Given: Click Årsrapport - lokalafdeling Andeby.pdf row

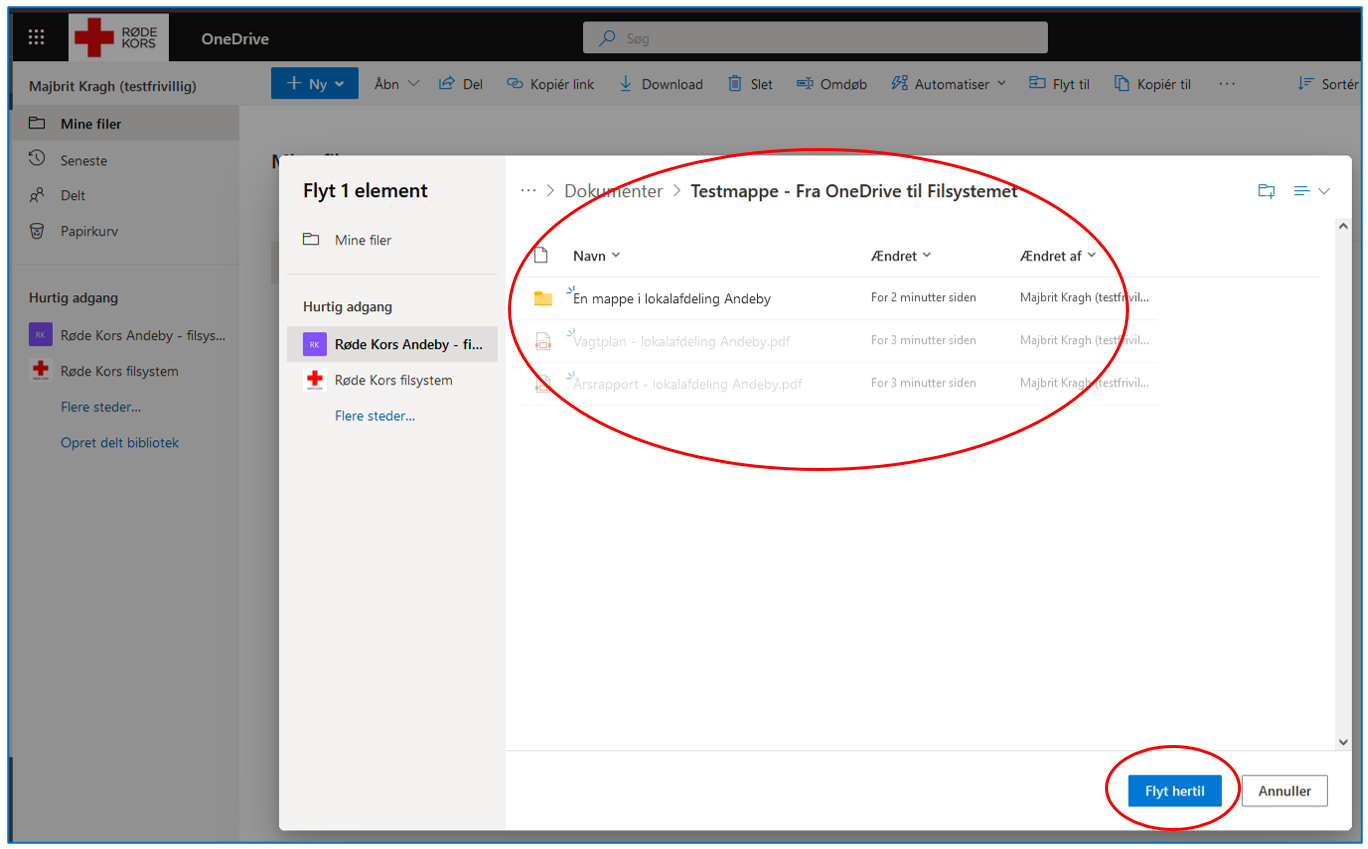Looking at the screenshot, I should (838, 384).
